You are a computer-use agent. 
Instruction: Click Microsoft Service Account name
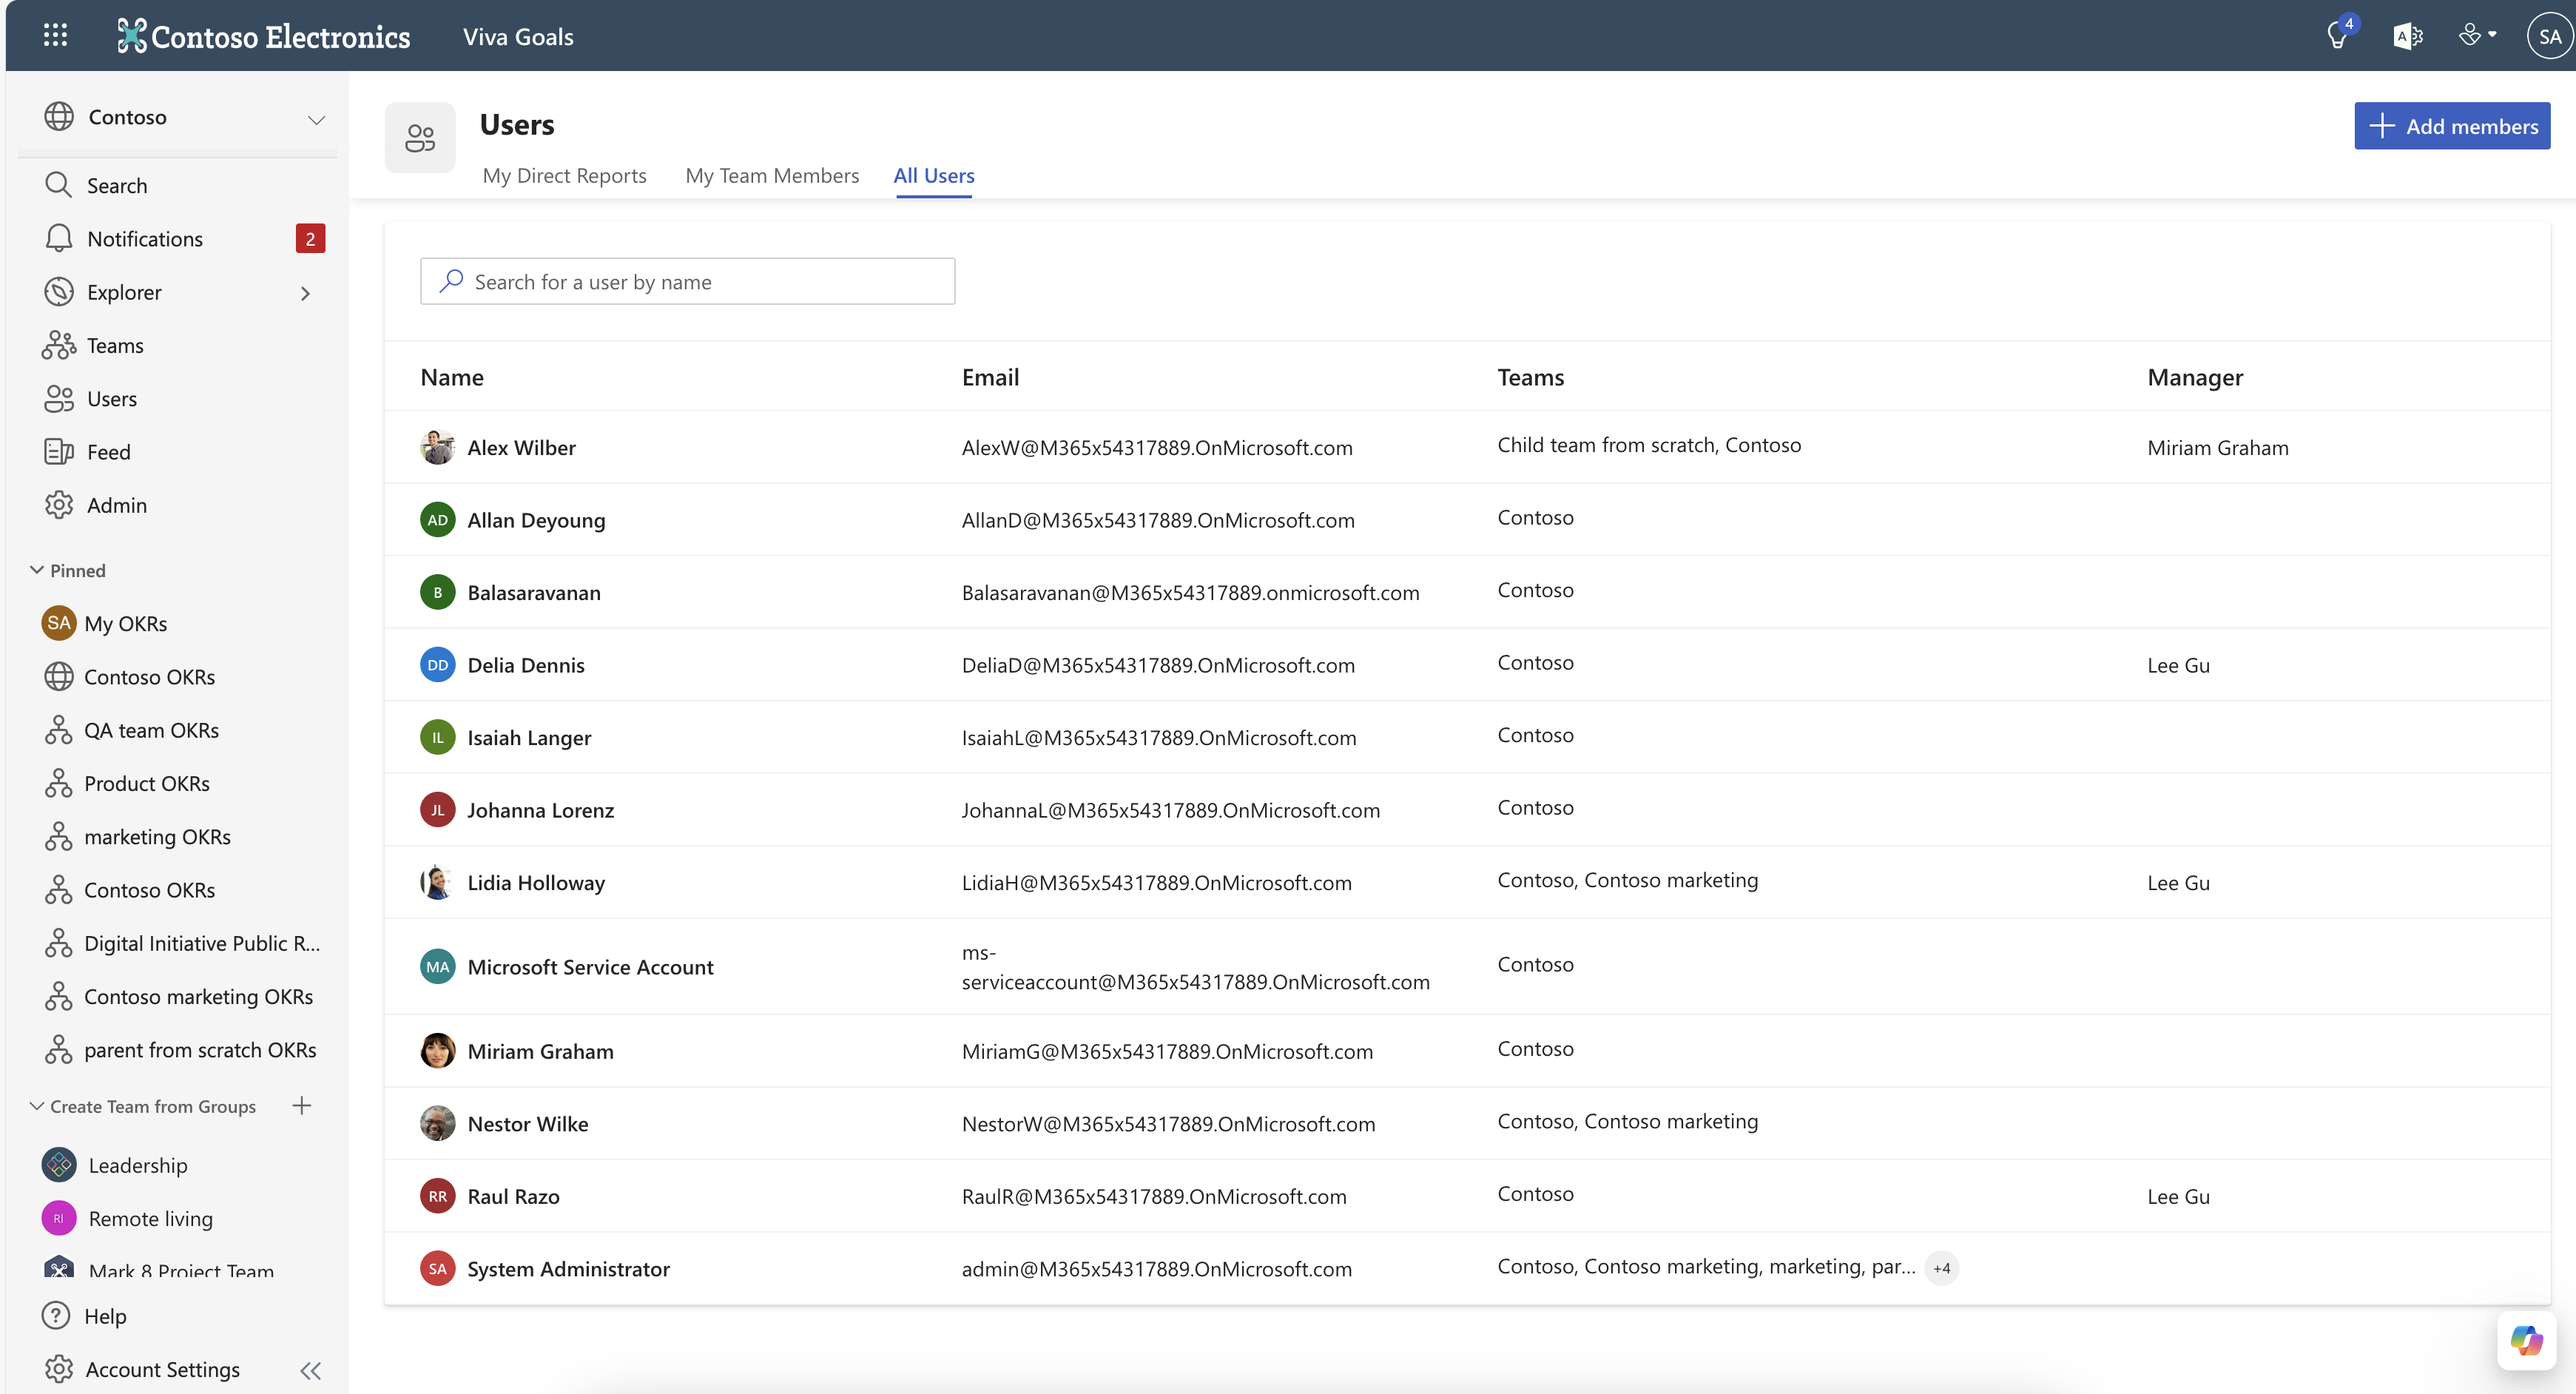tap(590, 967)
